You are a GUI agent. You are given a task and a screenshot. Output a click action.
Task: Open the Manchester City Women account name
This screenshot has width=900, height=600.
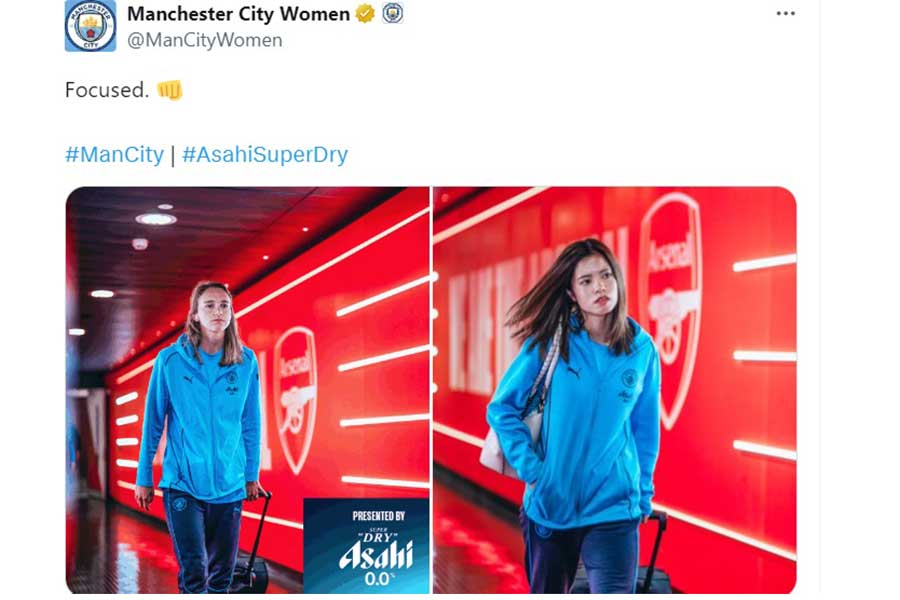(x=238, y=14)
